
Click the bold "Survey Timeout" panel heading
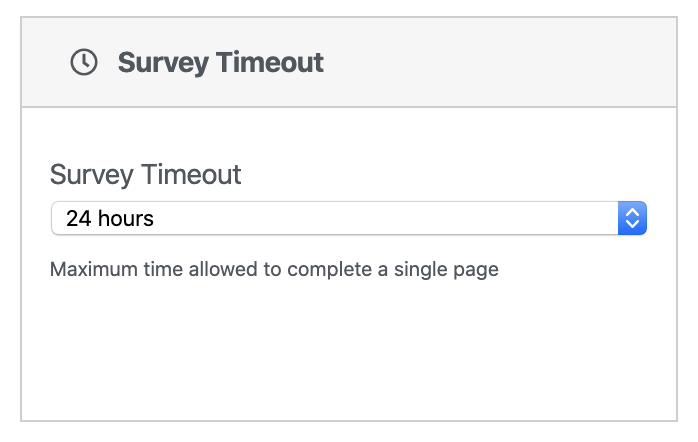pos(220,62)
